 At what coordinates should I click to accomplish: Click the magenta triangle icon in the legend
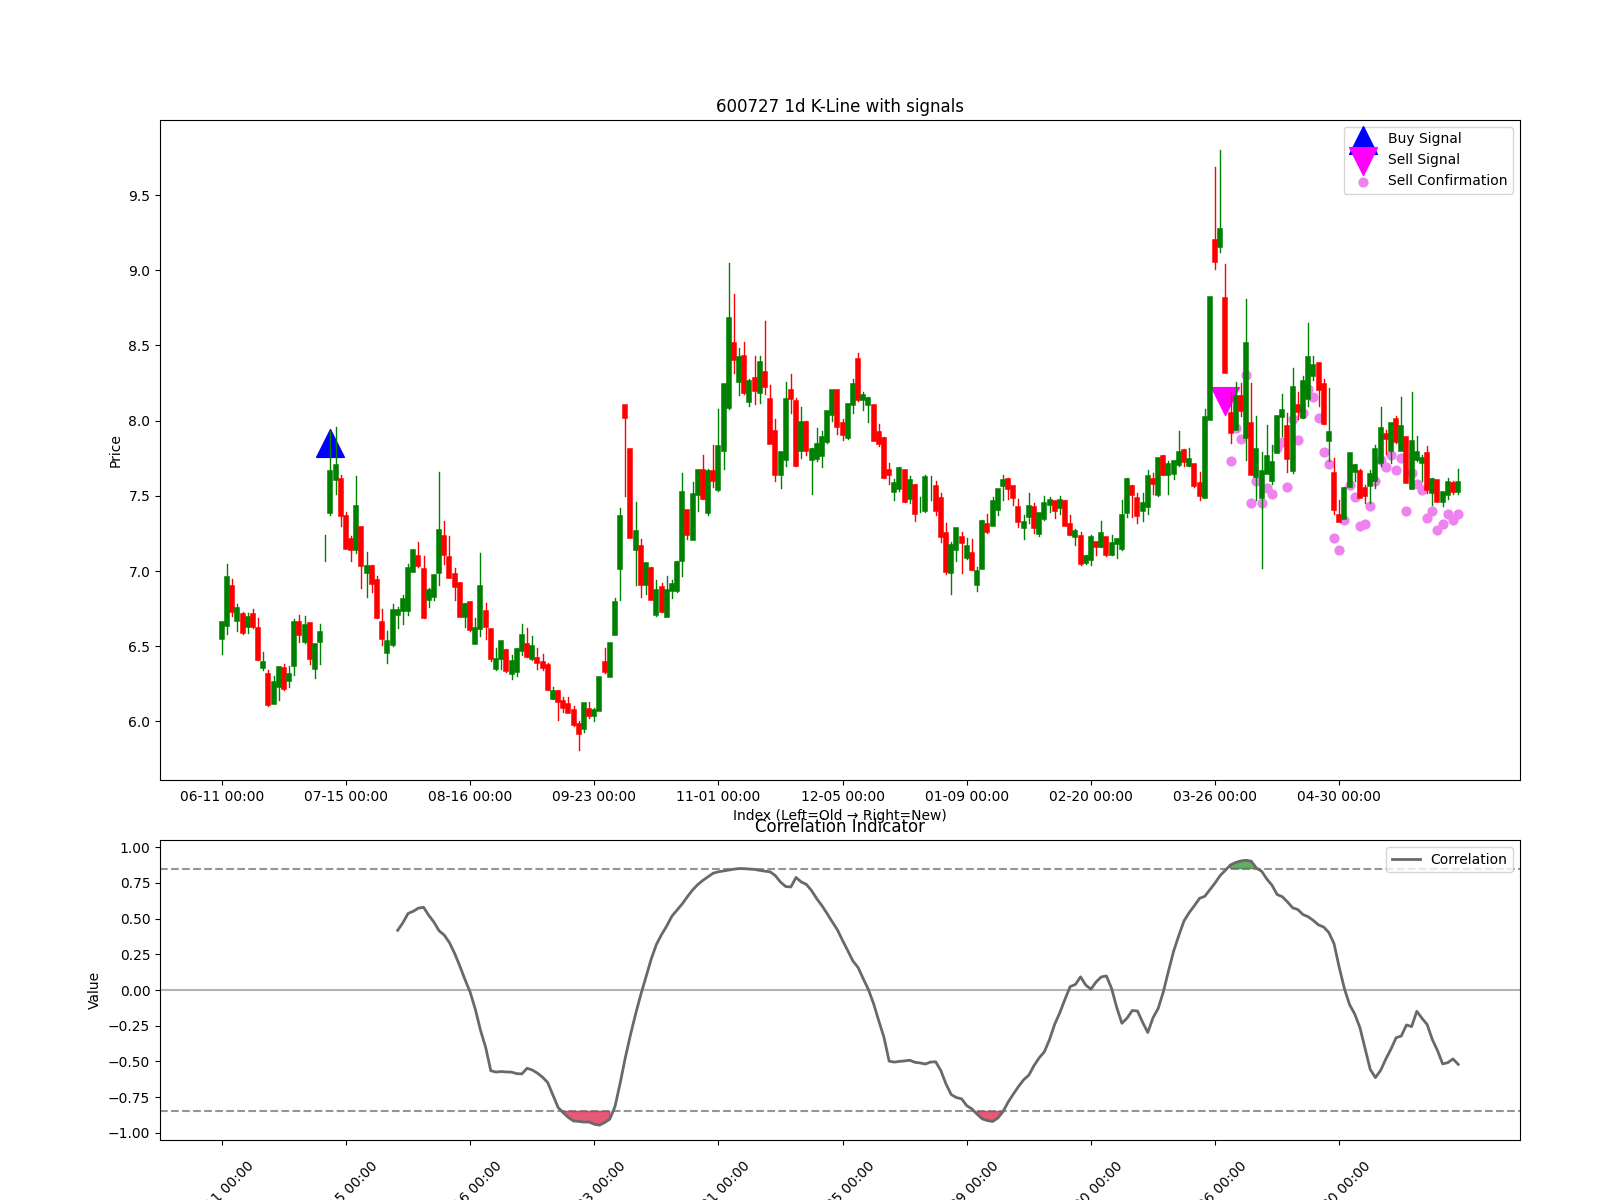[x=1363, y=160]
